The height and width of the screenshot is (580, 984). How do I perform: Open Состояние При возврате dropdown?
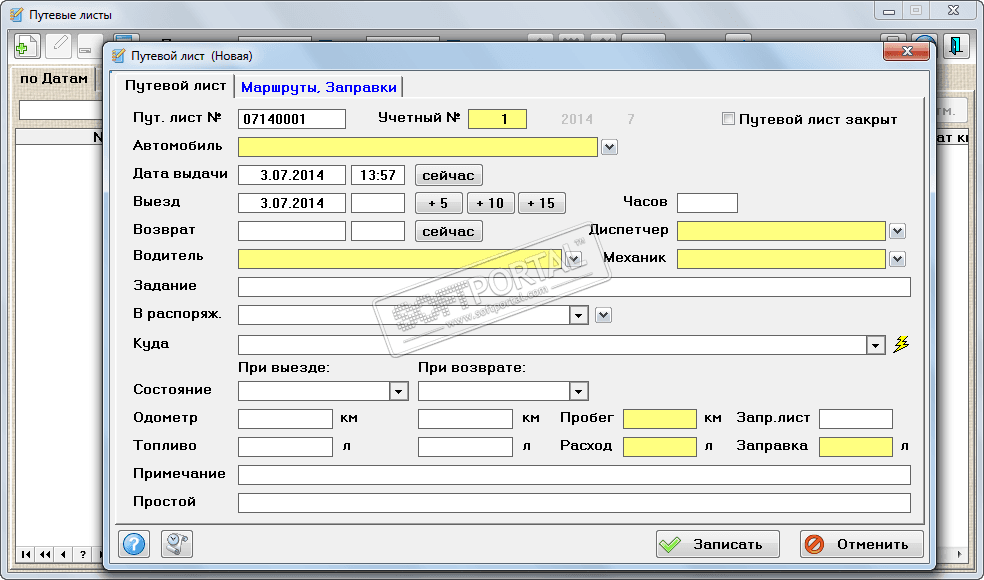pyautogui.click(x=578, y=391)
